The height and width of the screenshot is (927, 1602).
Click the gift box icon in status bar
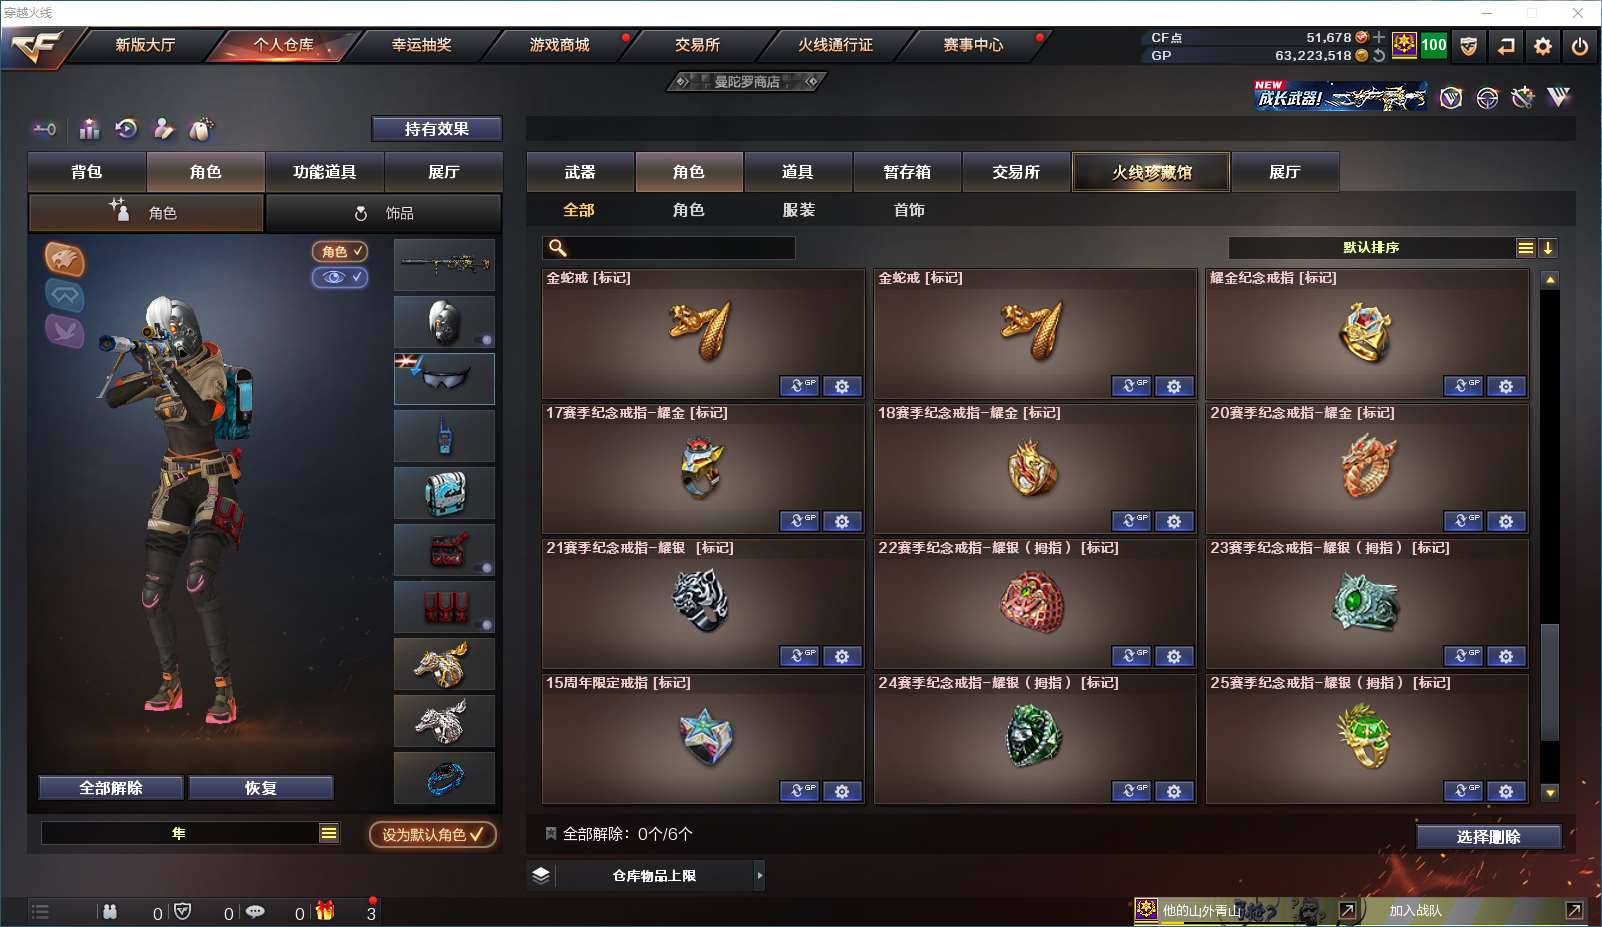tap(325, 911)
